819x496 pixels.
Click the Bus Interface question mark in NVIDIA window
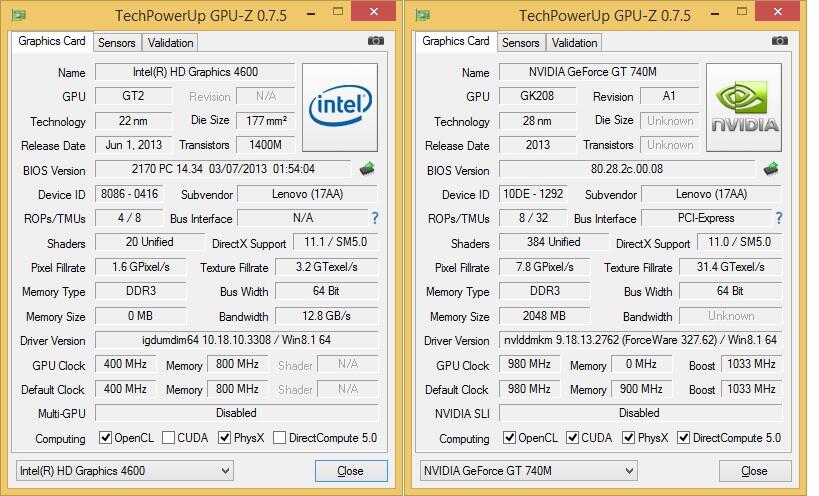point(779,218)
